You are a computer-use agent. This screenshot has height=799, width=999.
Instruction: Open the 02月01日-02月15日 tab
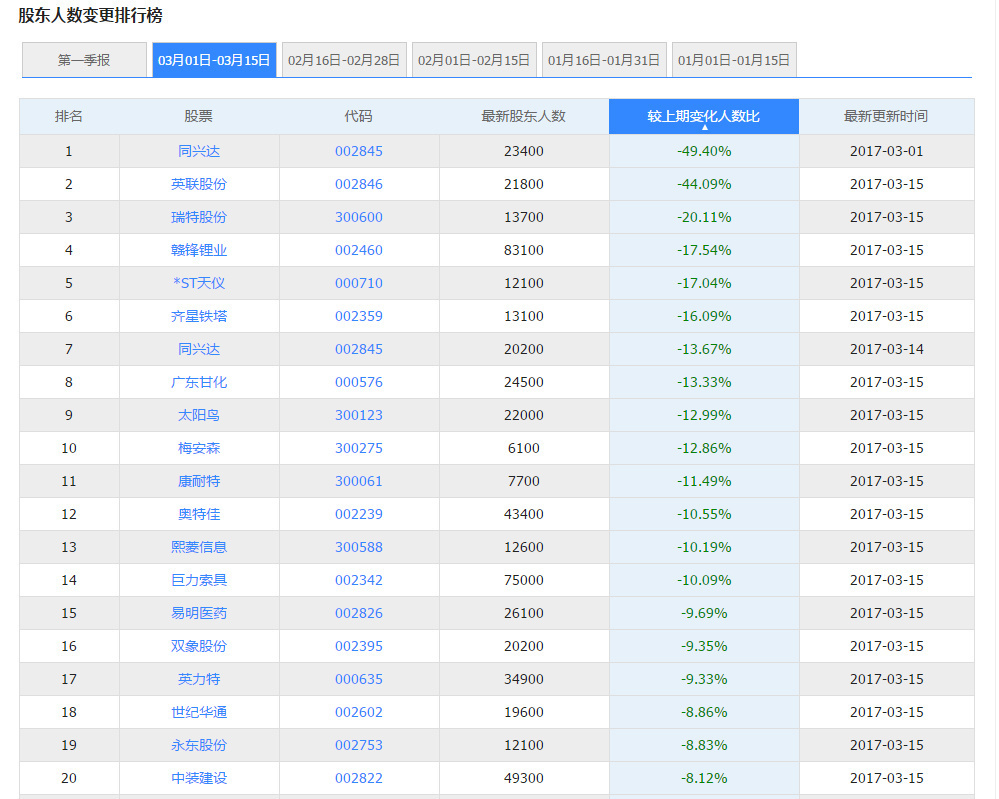474,60
